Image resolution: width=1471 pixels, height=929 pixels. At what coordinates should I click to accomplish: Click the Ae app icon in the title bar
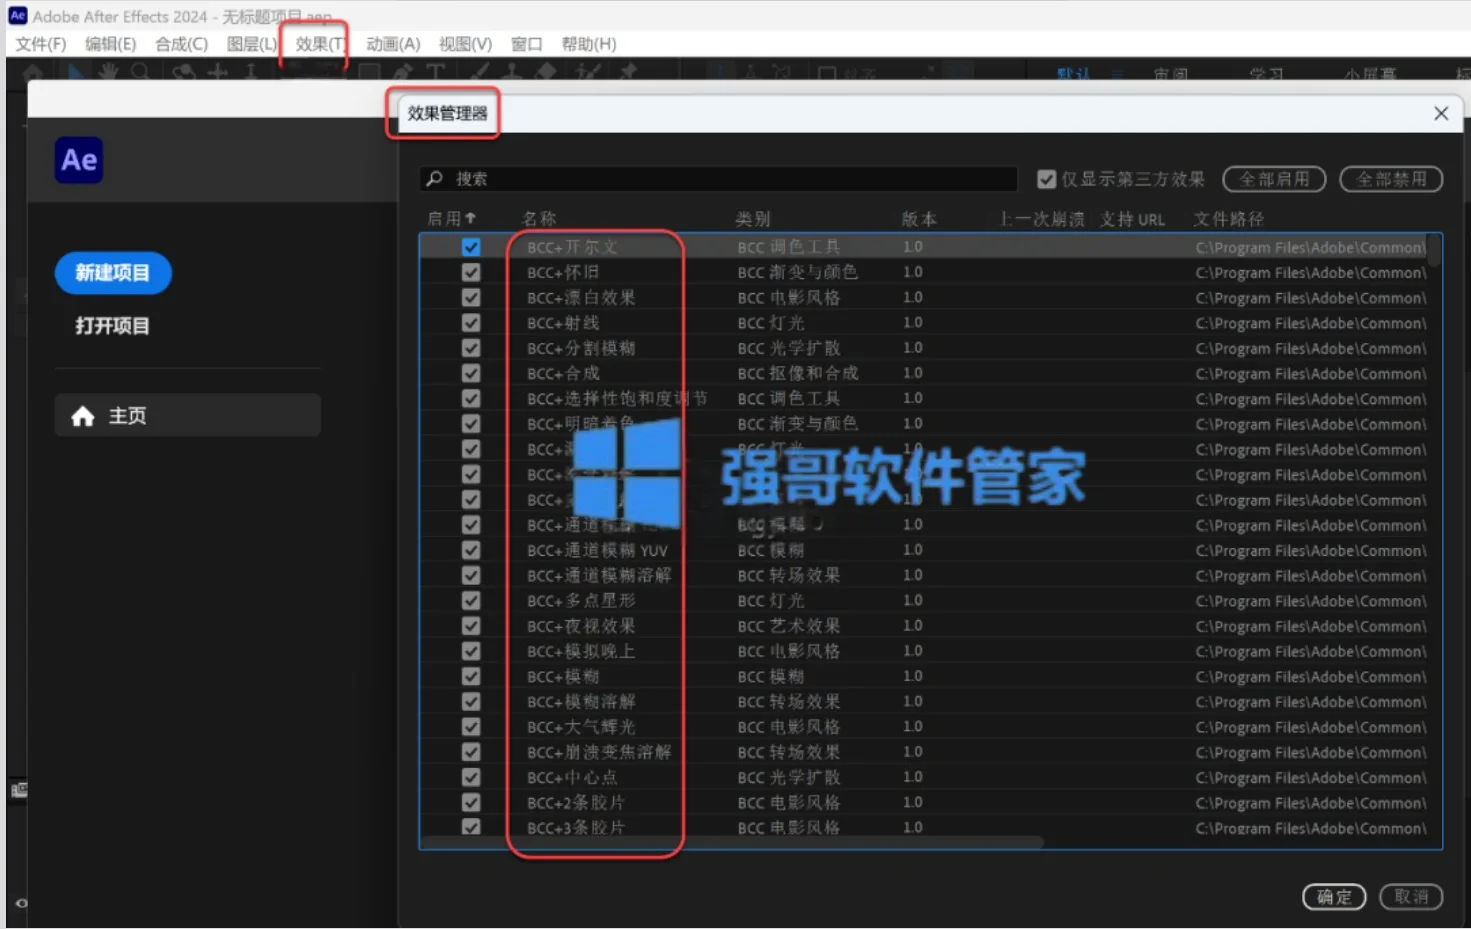tap(18, 16)
